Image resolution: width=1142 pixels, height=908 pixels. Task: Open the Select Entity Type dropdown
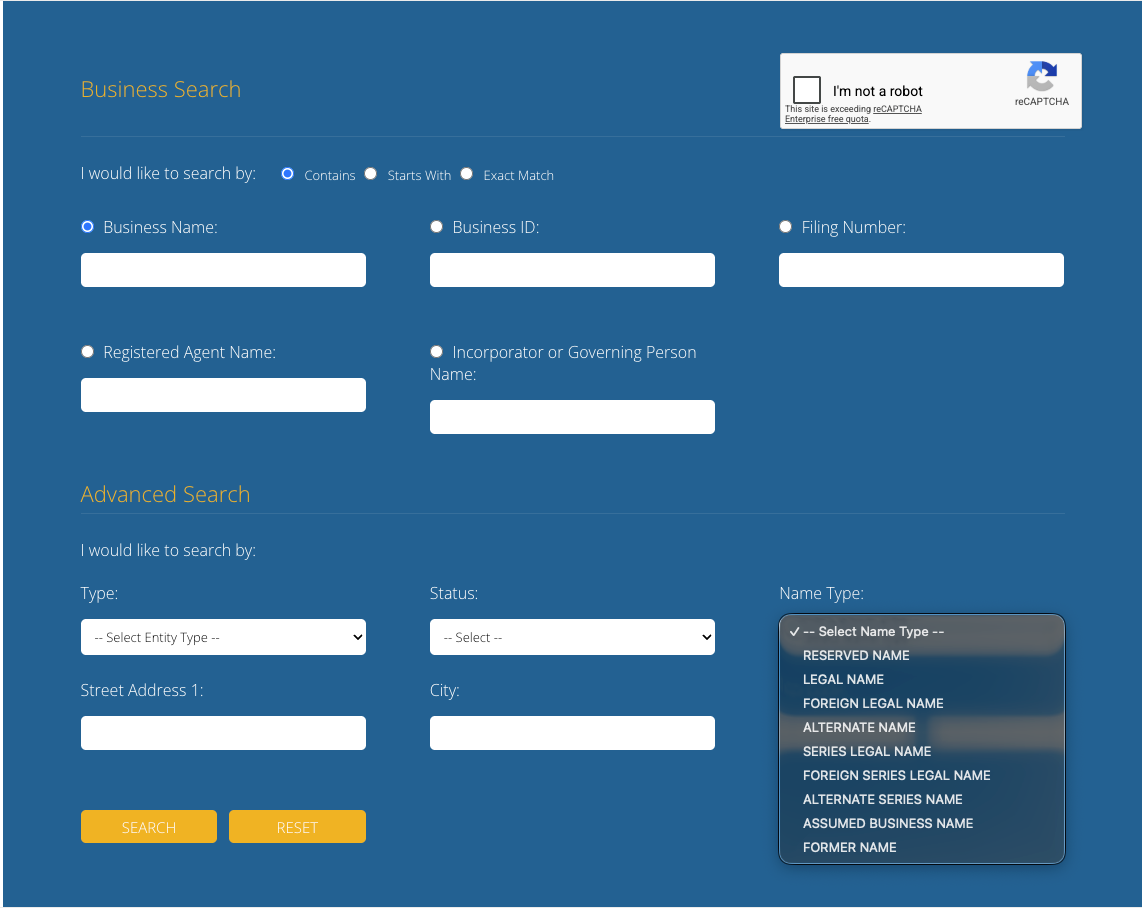click(x=223, y=637)
